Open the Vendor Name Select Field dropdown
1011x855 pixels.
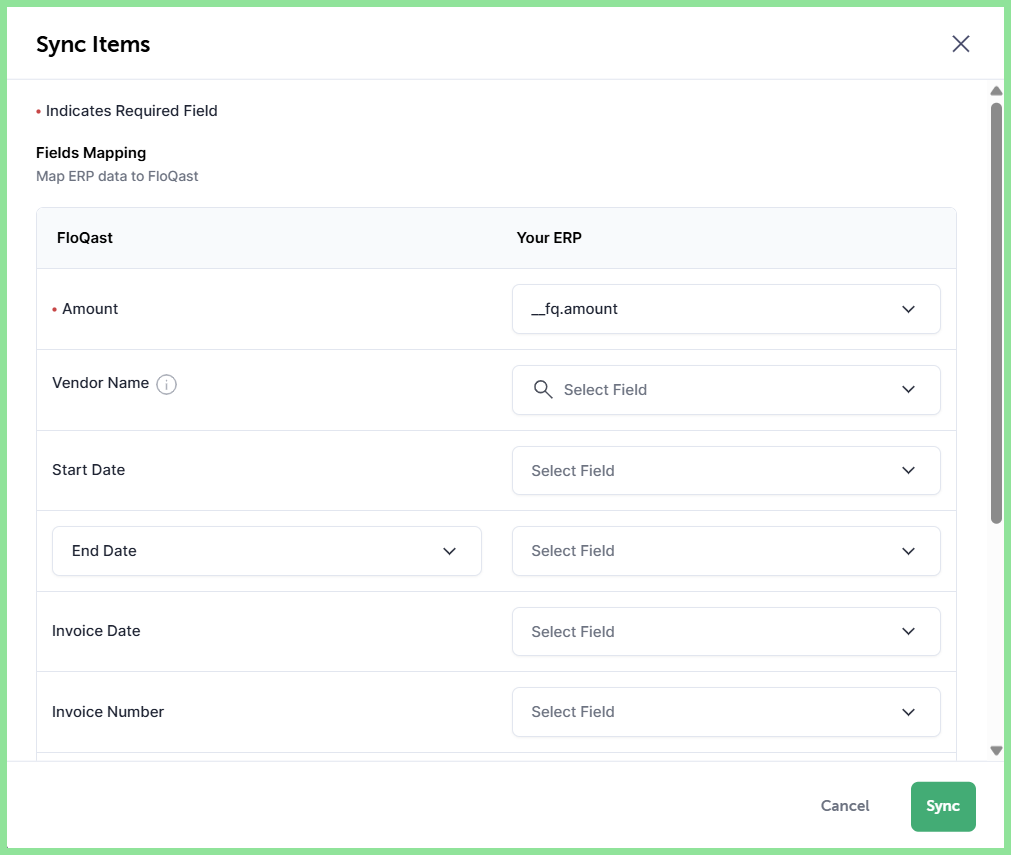726,389
